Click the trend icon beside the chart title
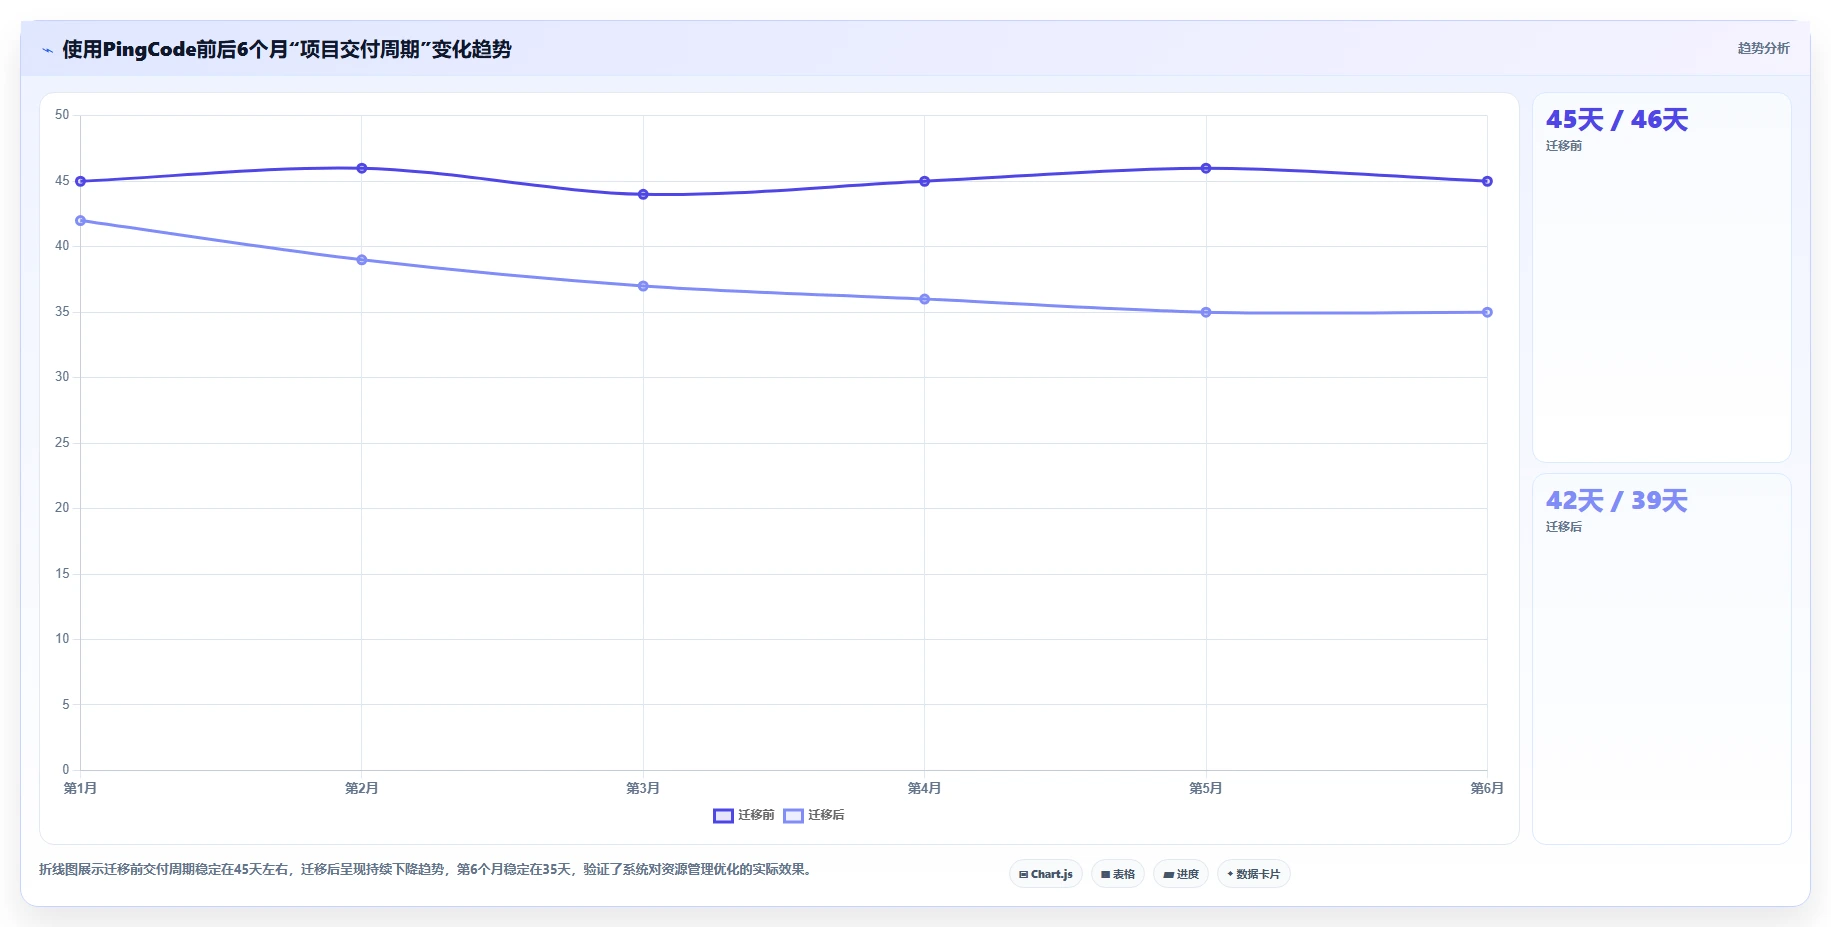Screen dimensions: 1831x927 tap(47, 49)
